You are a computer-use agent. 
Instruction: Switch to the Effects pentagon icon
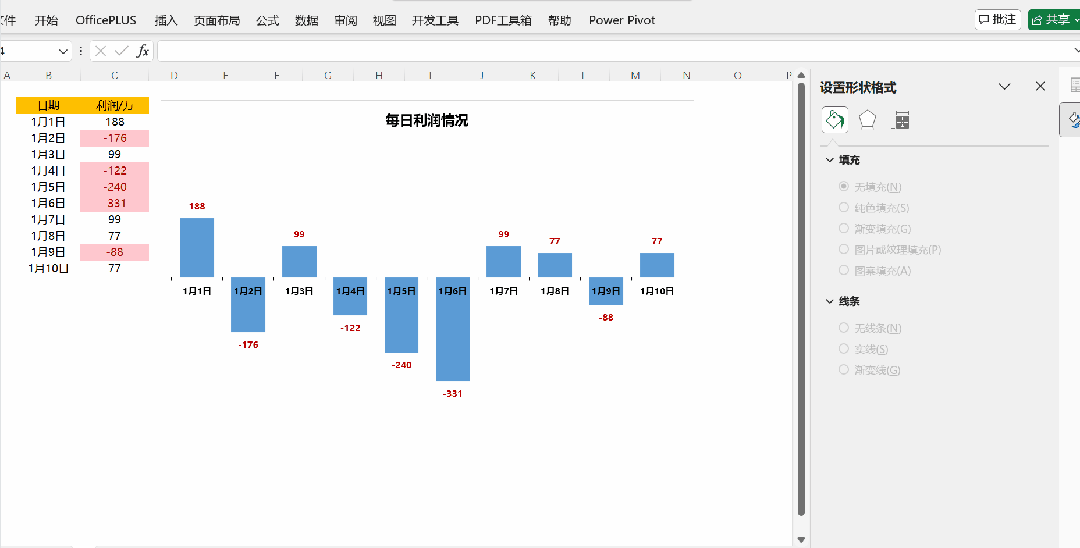point(868,121)
